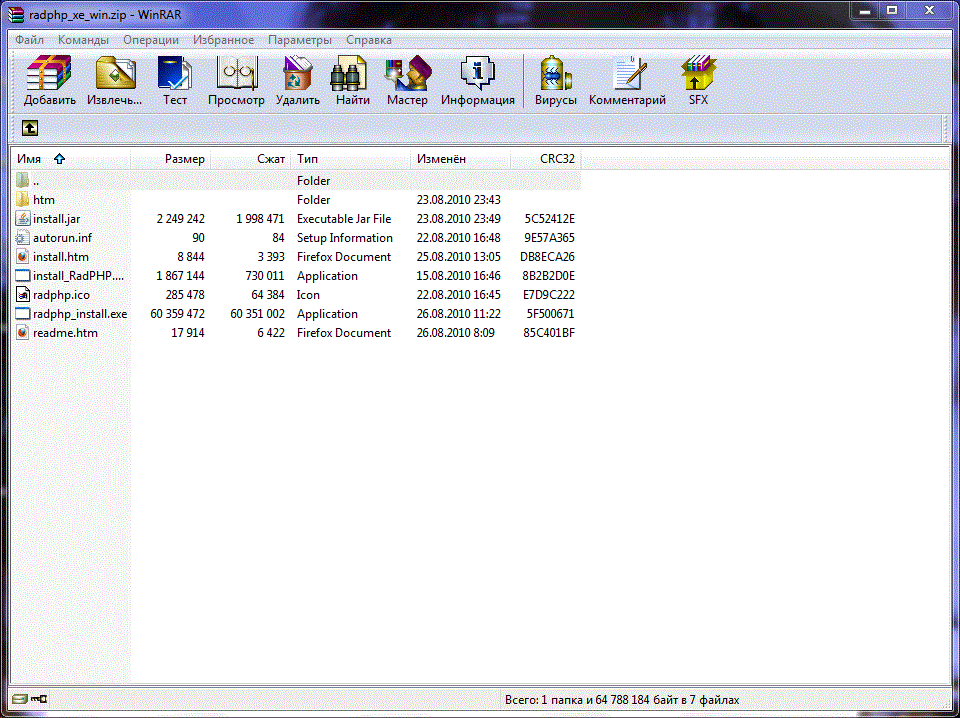This screenshot has width=960, height=718.
Task: Open the Найти (Find) binoculars tool
Action: coord(353,81)
